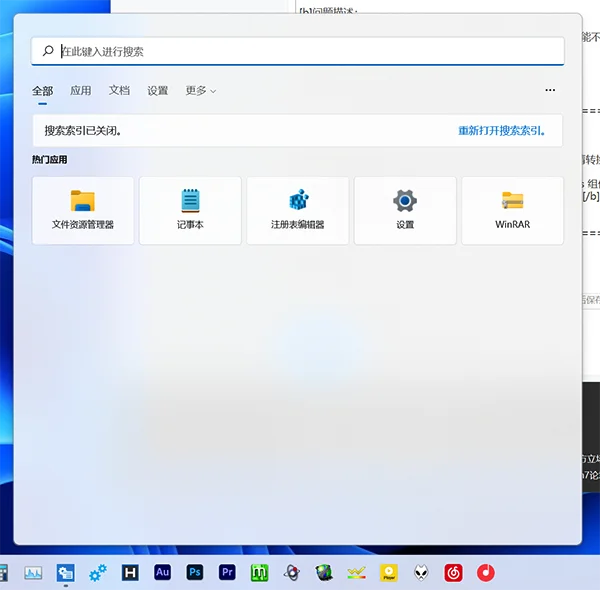Screen dimensions: 600x590
Task: Open the performance monitor graph icon on taskbar
Action: pyautogui.click(x=33, y=573)
